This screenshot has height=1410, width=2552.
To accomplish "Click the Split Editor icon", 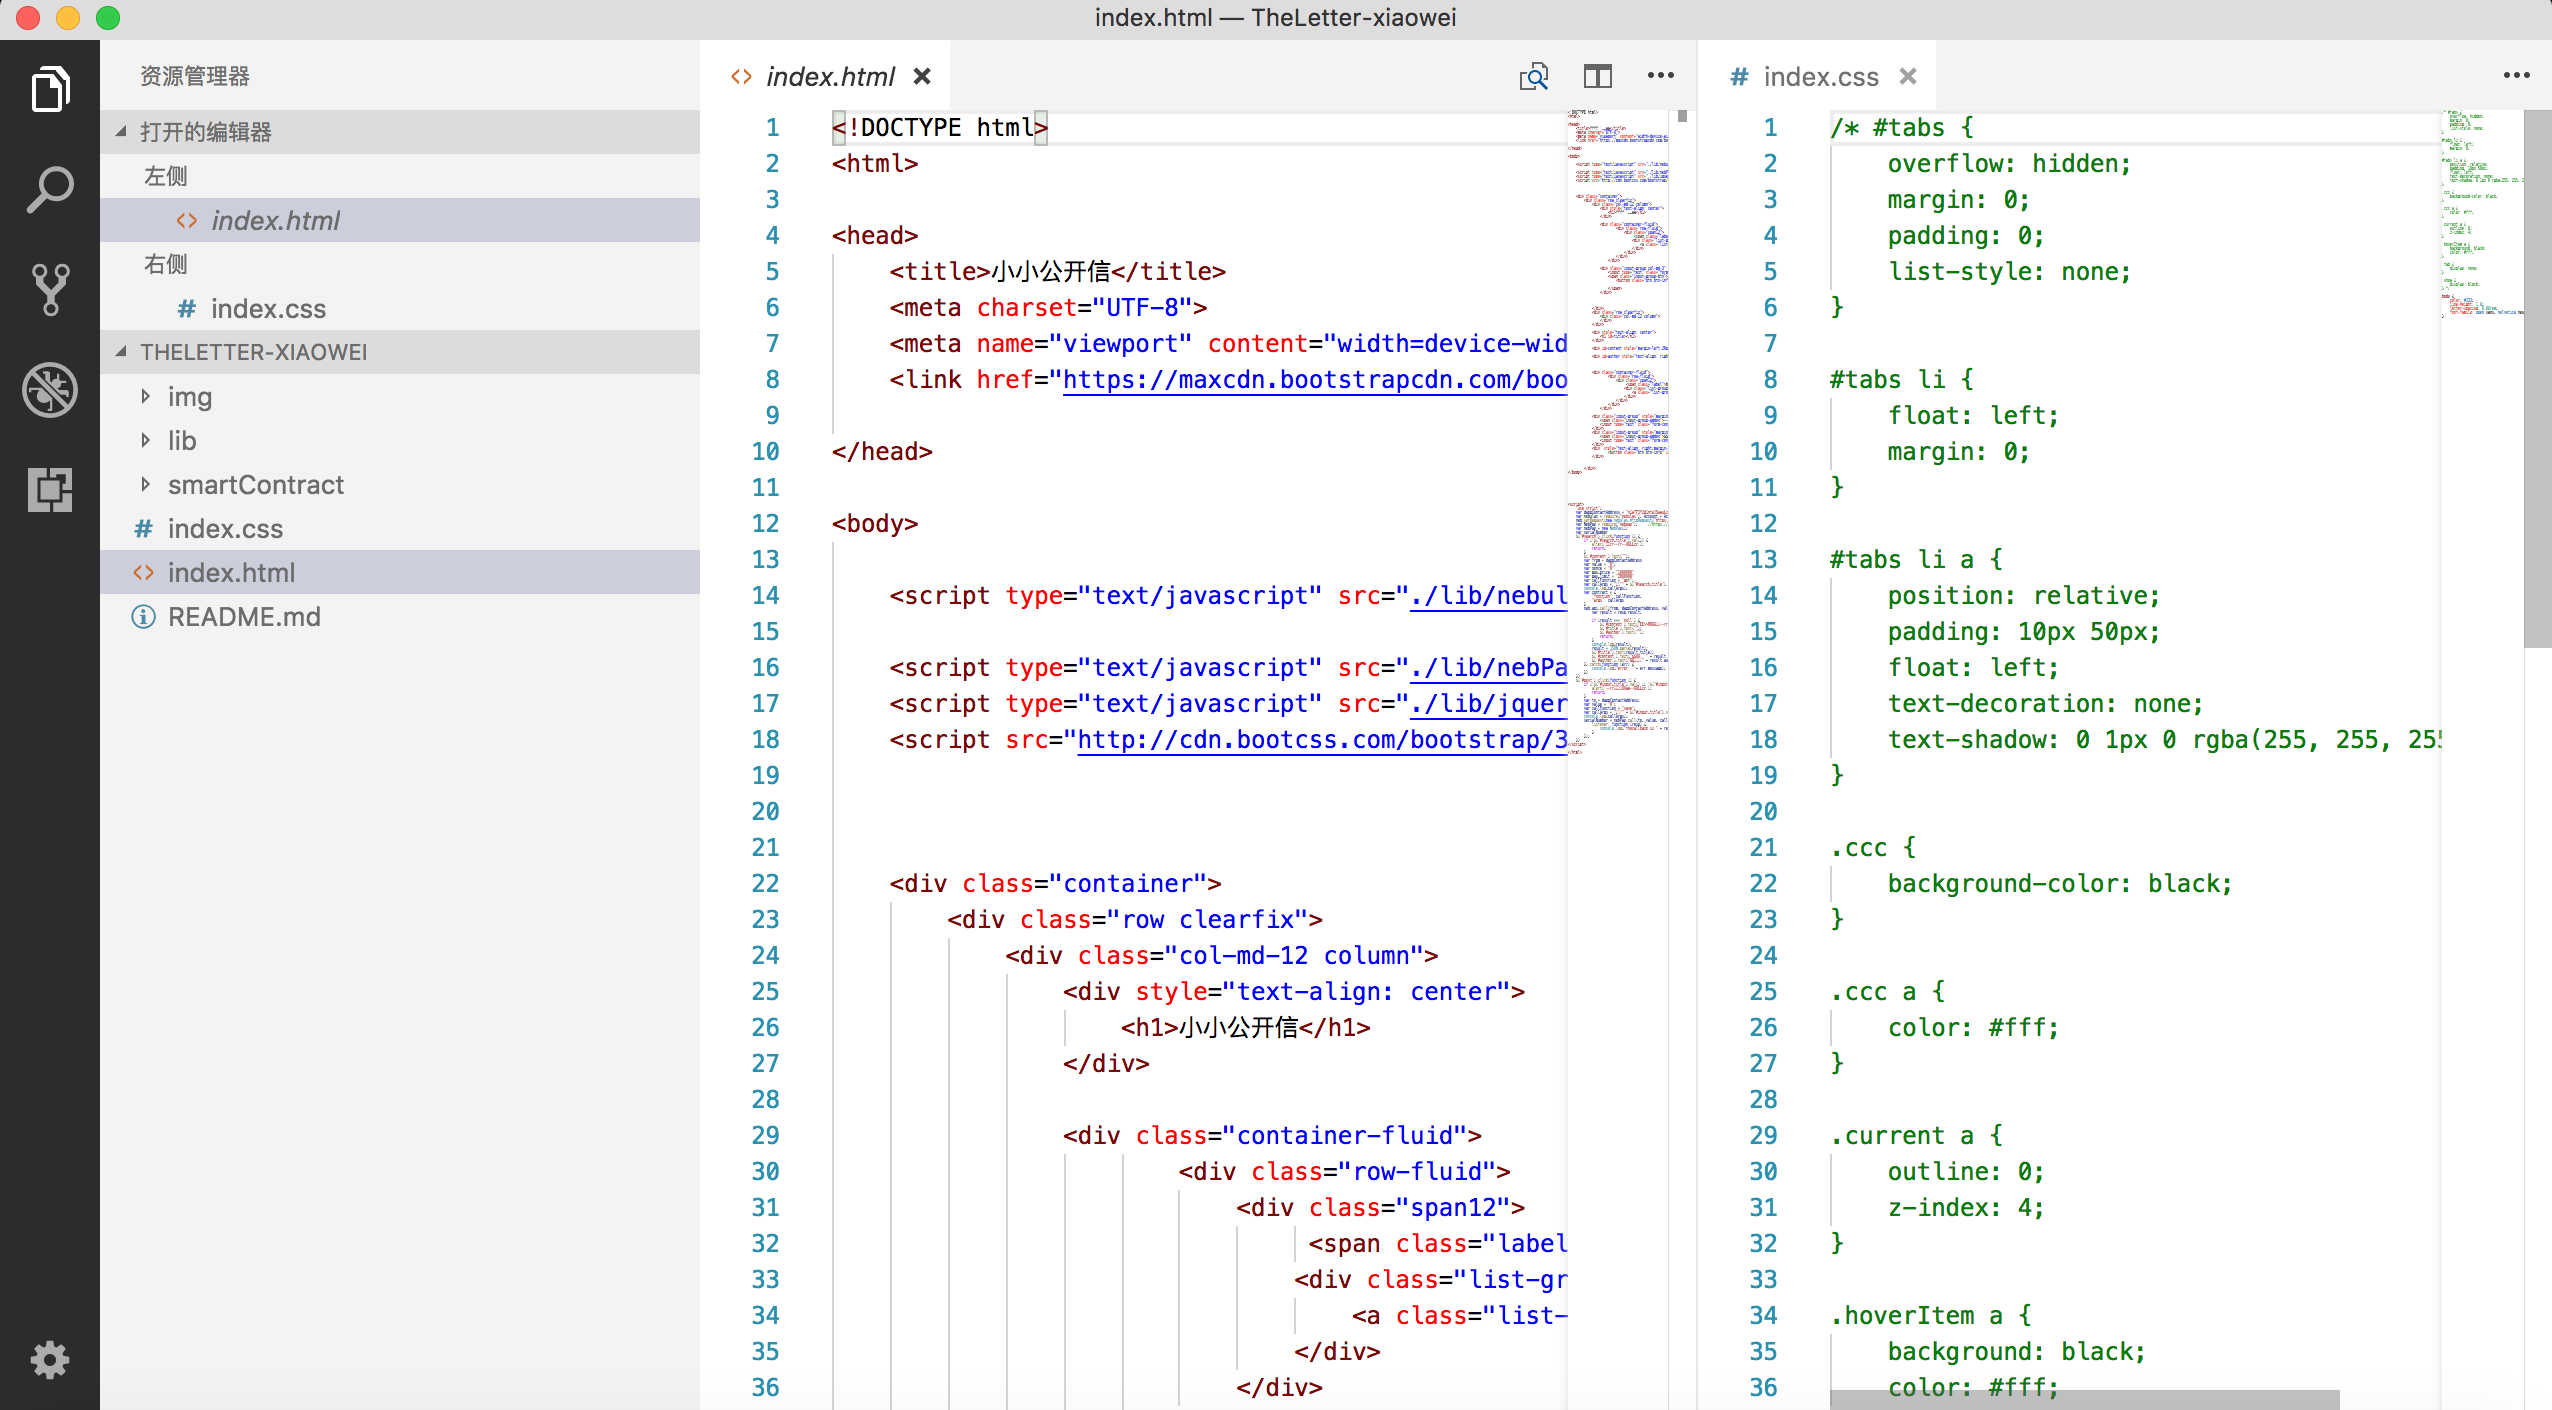I will point(1597,77).
